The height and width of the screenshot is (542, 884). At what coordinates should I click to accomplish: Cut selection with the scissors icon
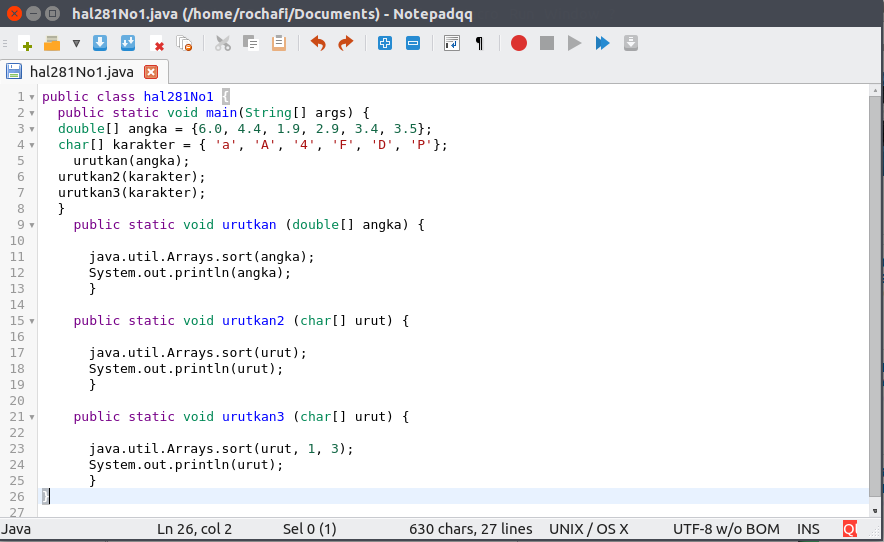[223, 43]
